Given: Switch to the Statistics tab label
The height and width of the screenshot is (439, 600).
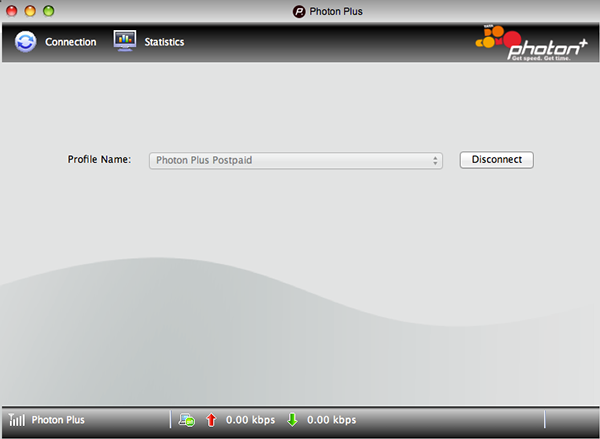Looking at the screenshot, I should pyautogui.click(x=164, y=42).
